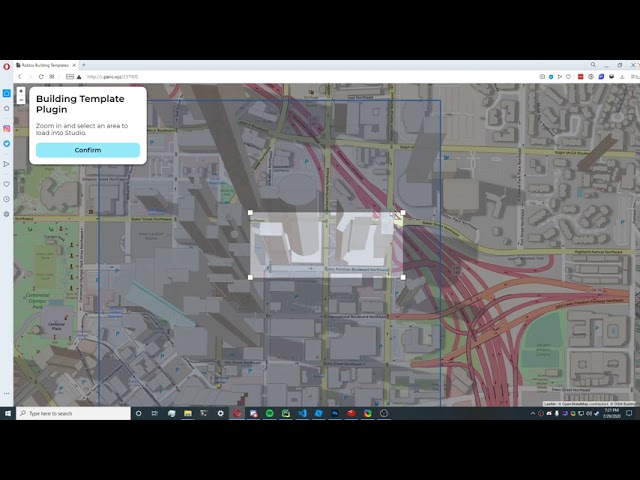Open the notification action center
The image size is (640, 480).
point(629,413)
